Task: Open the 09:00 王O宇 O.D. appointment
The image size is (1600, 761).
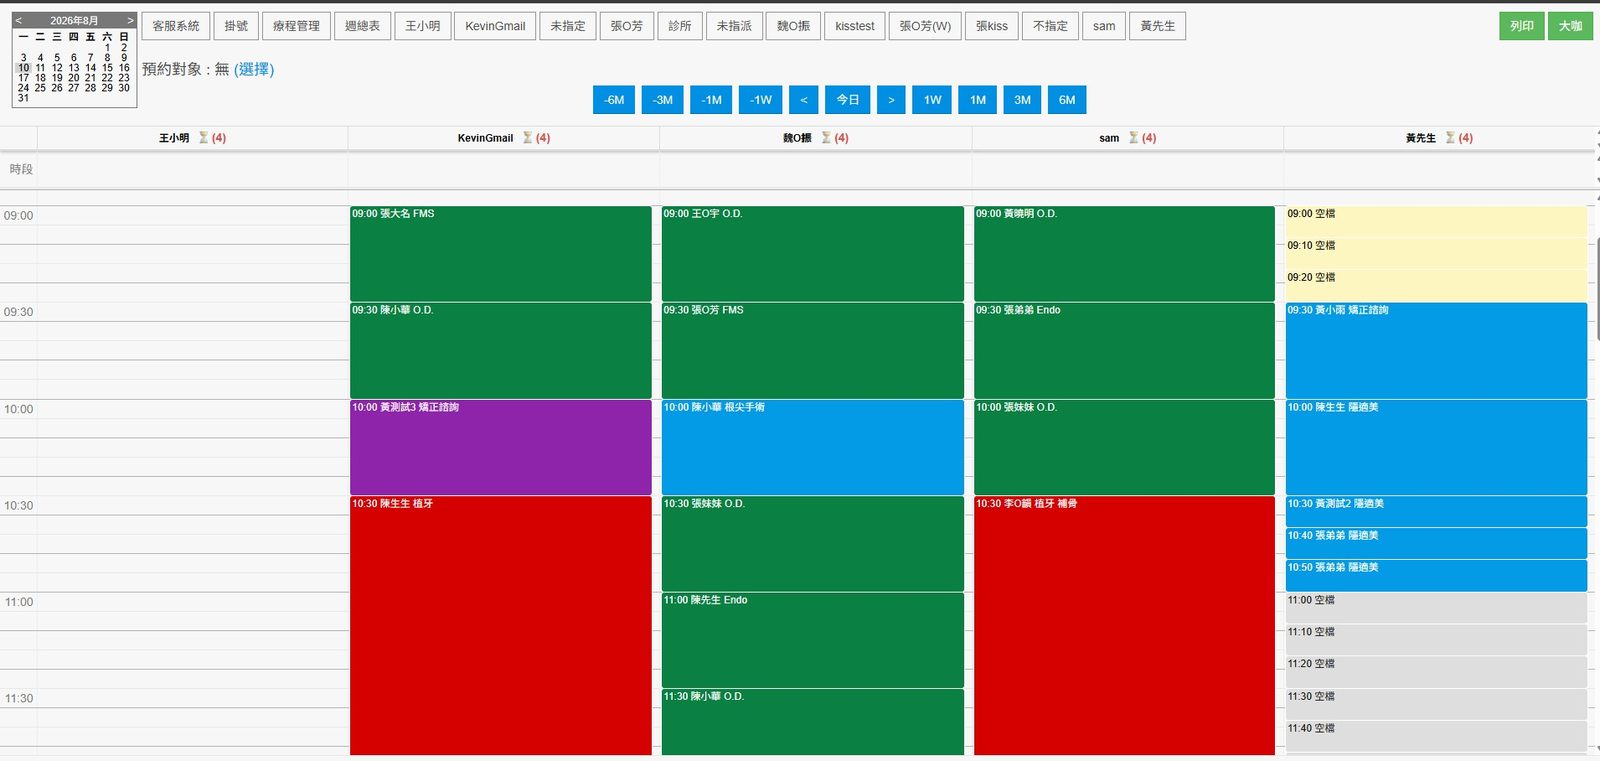Action: (x=813, y=254)
